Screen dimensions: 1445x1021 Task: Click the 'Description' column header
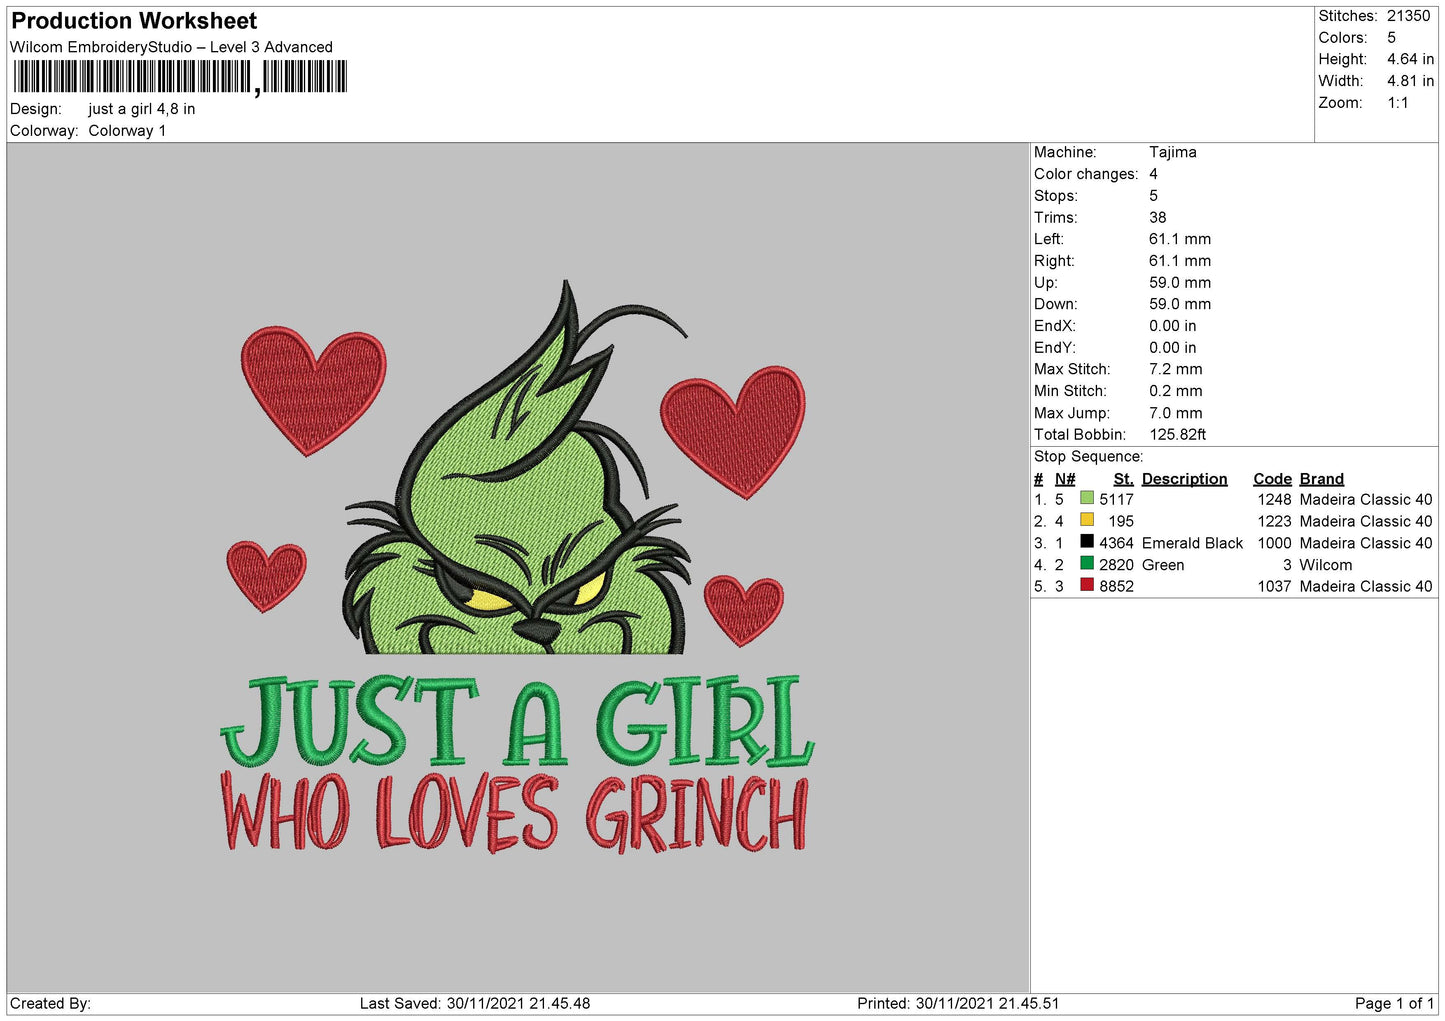coord(1184,479)
